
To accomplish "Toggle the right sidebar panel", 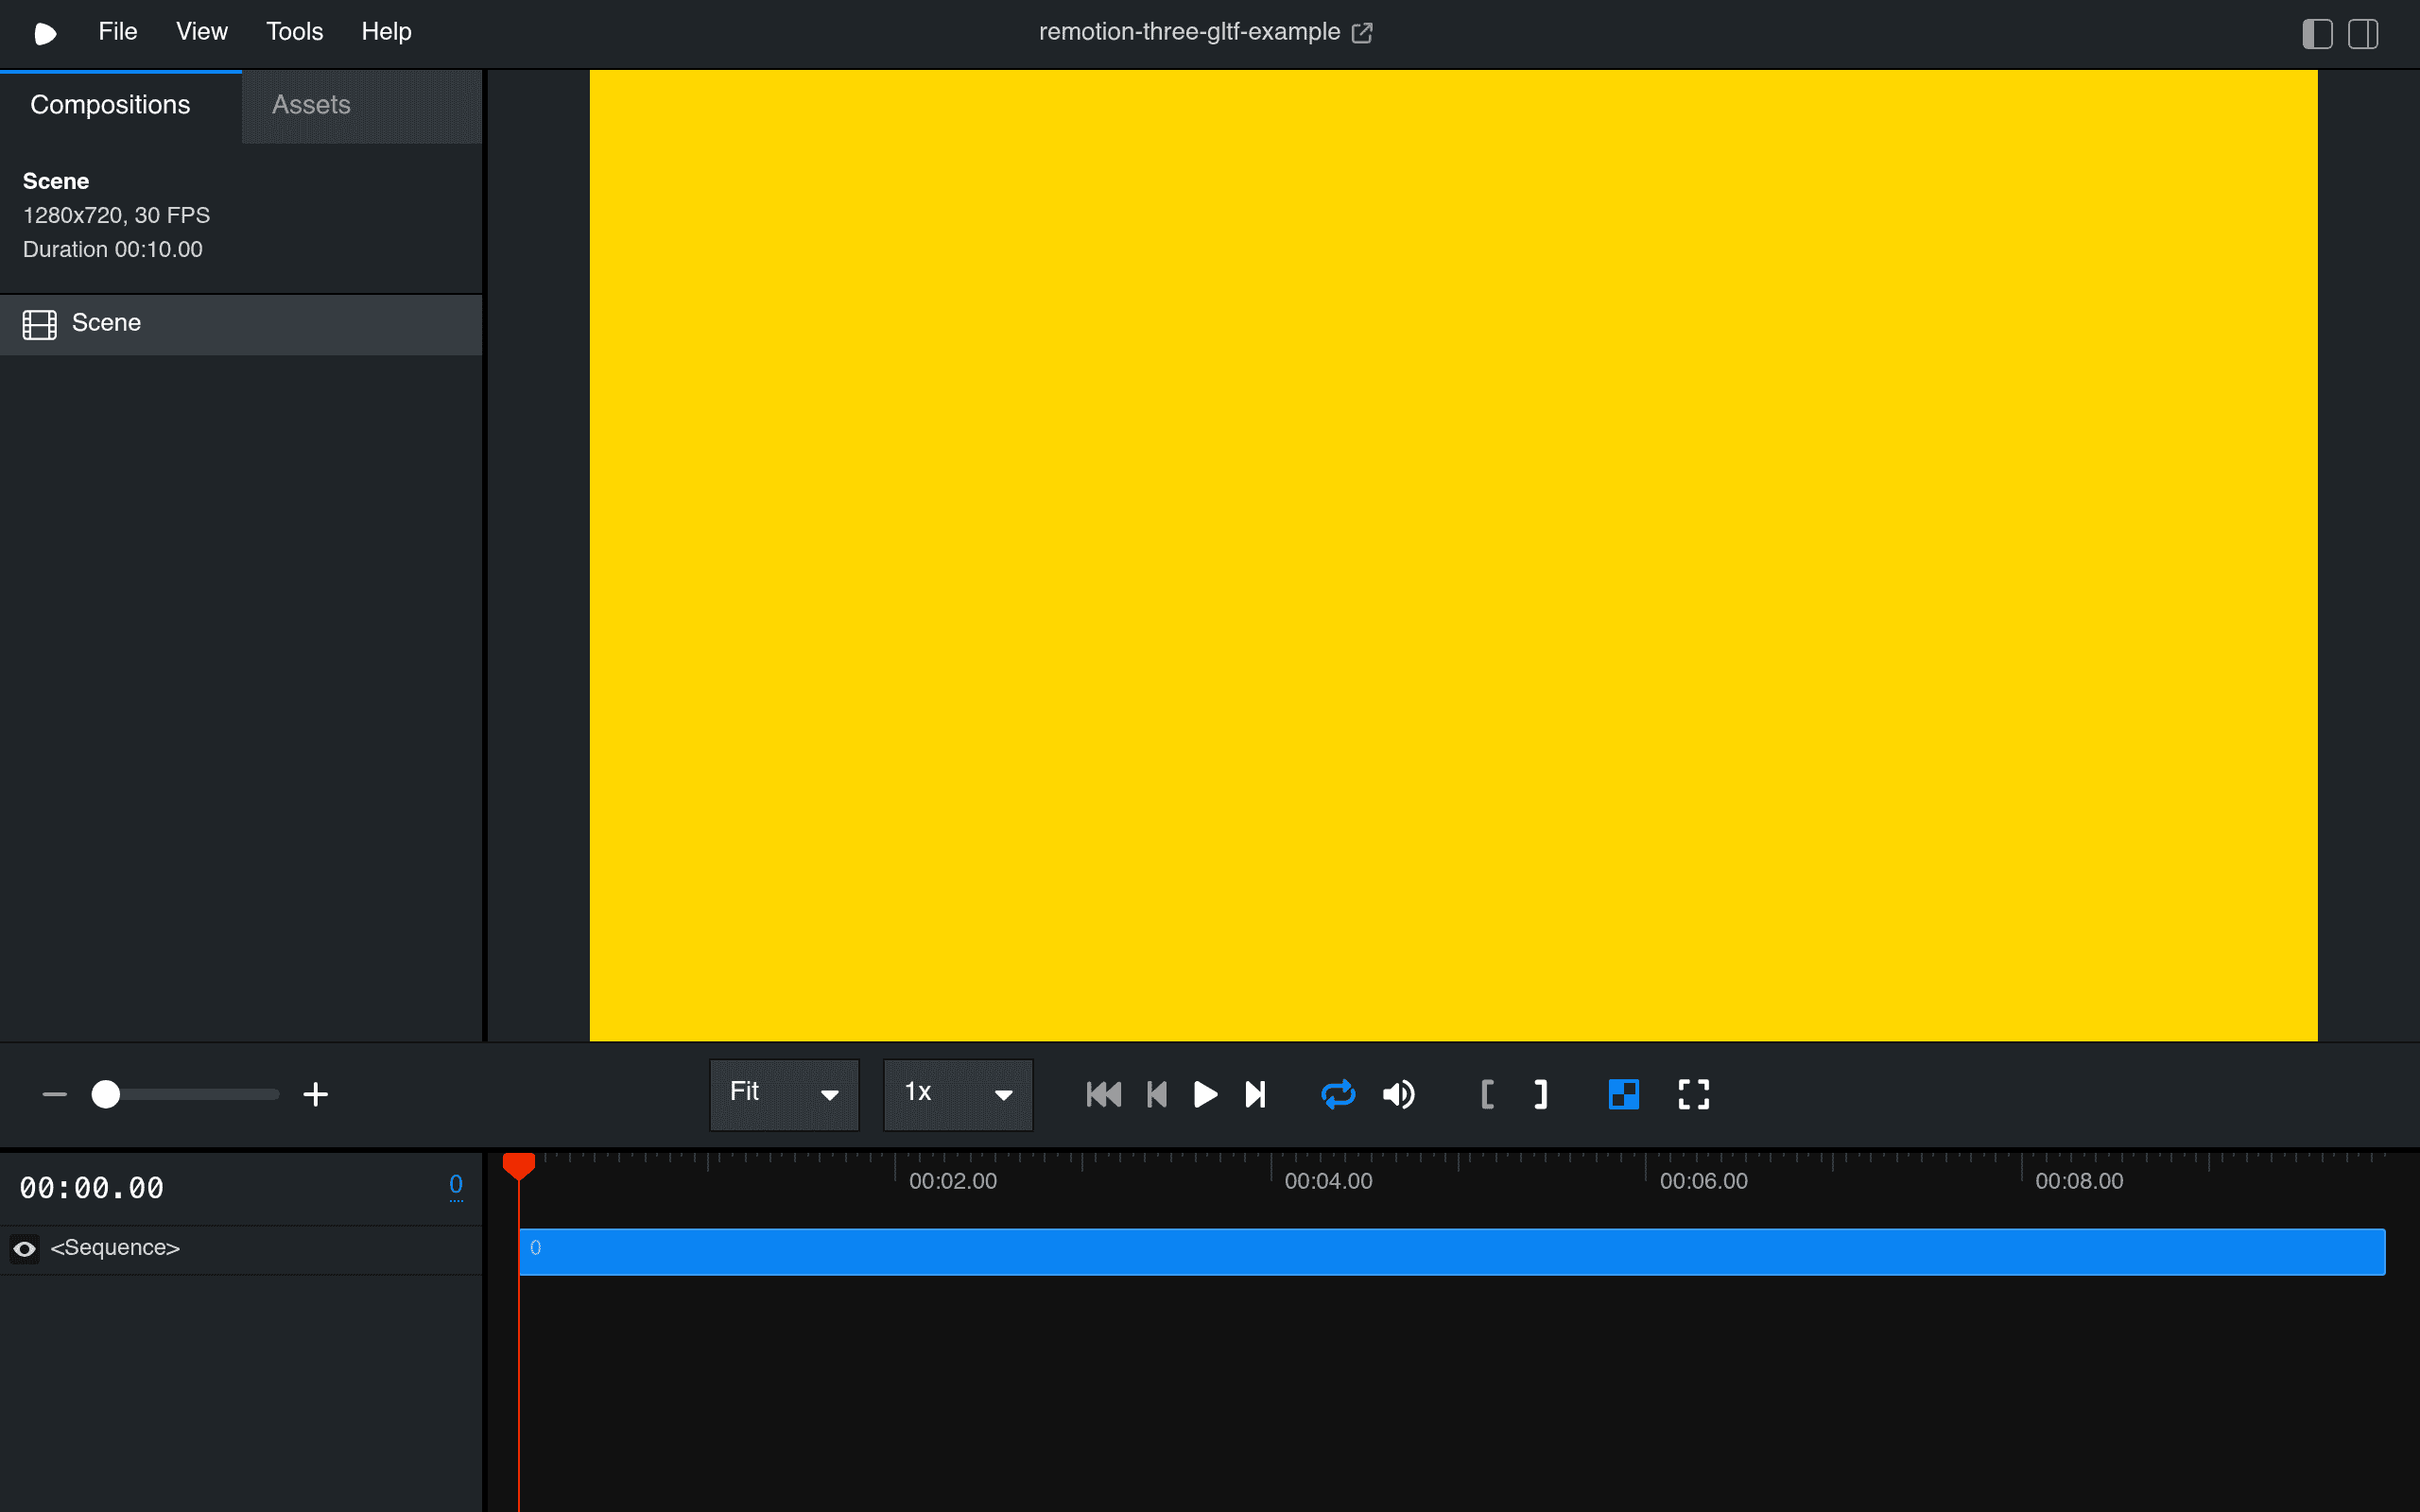I will (2363, 33).
